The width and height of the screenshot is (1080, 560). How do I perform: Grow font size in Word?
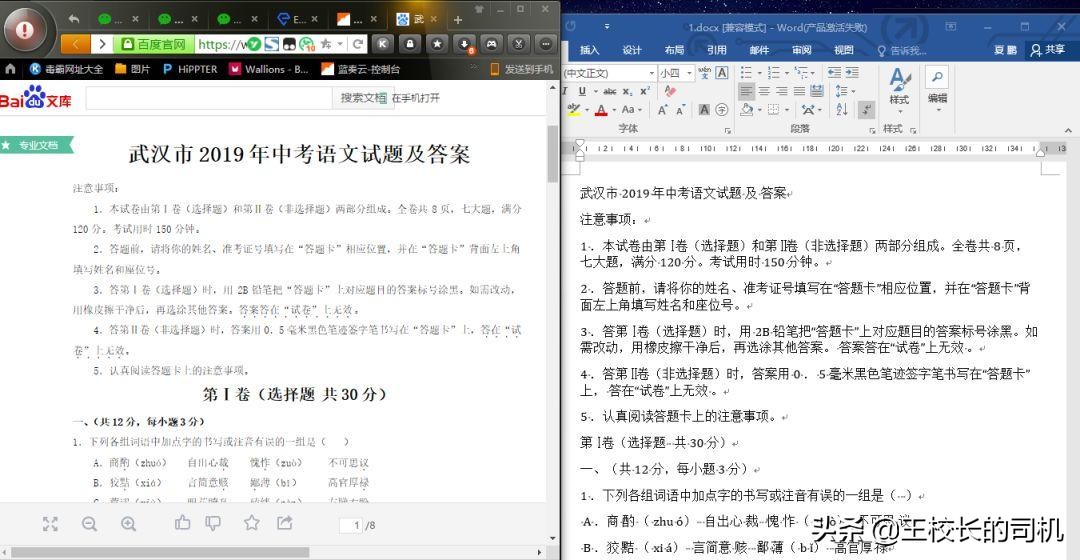point(662,110)
